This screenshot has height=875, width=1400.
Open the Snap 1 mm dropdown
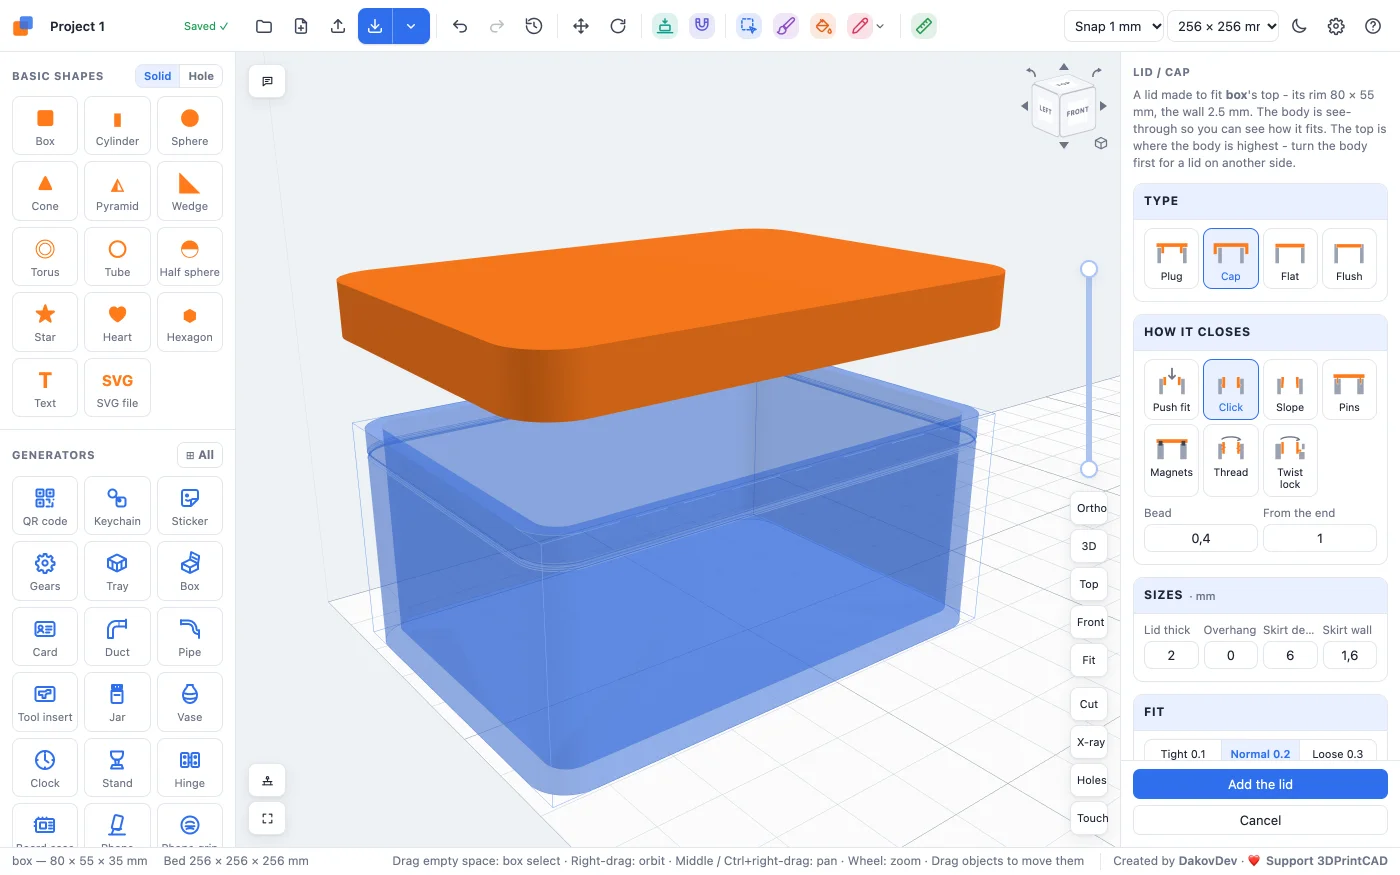coord(1115,26)
